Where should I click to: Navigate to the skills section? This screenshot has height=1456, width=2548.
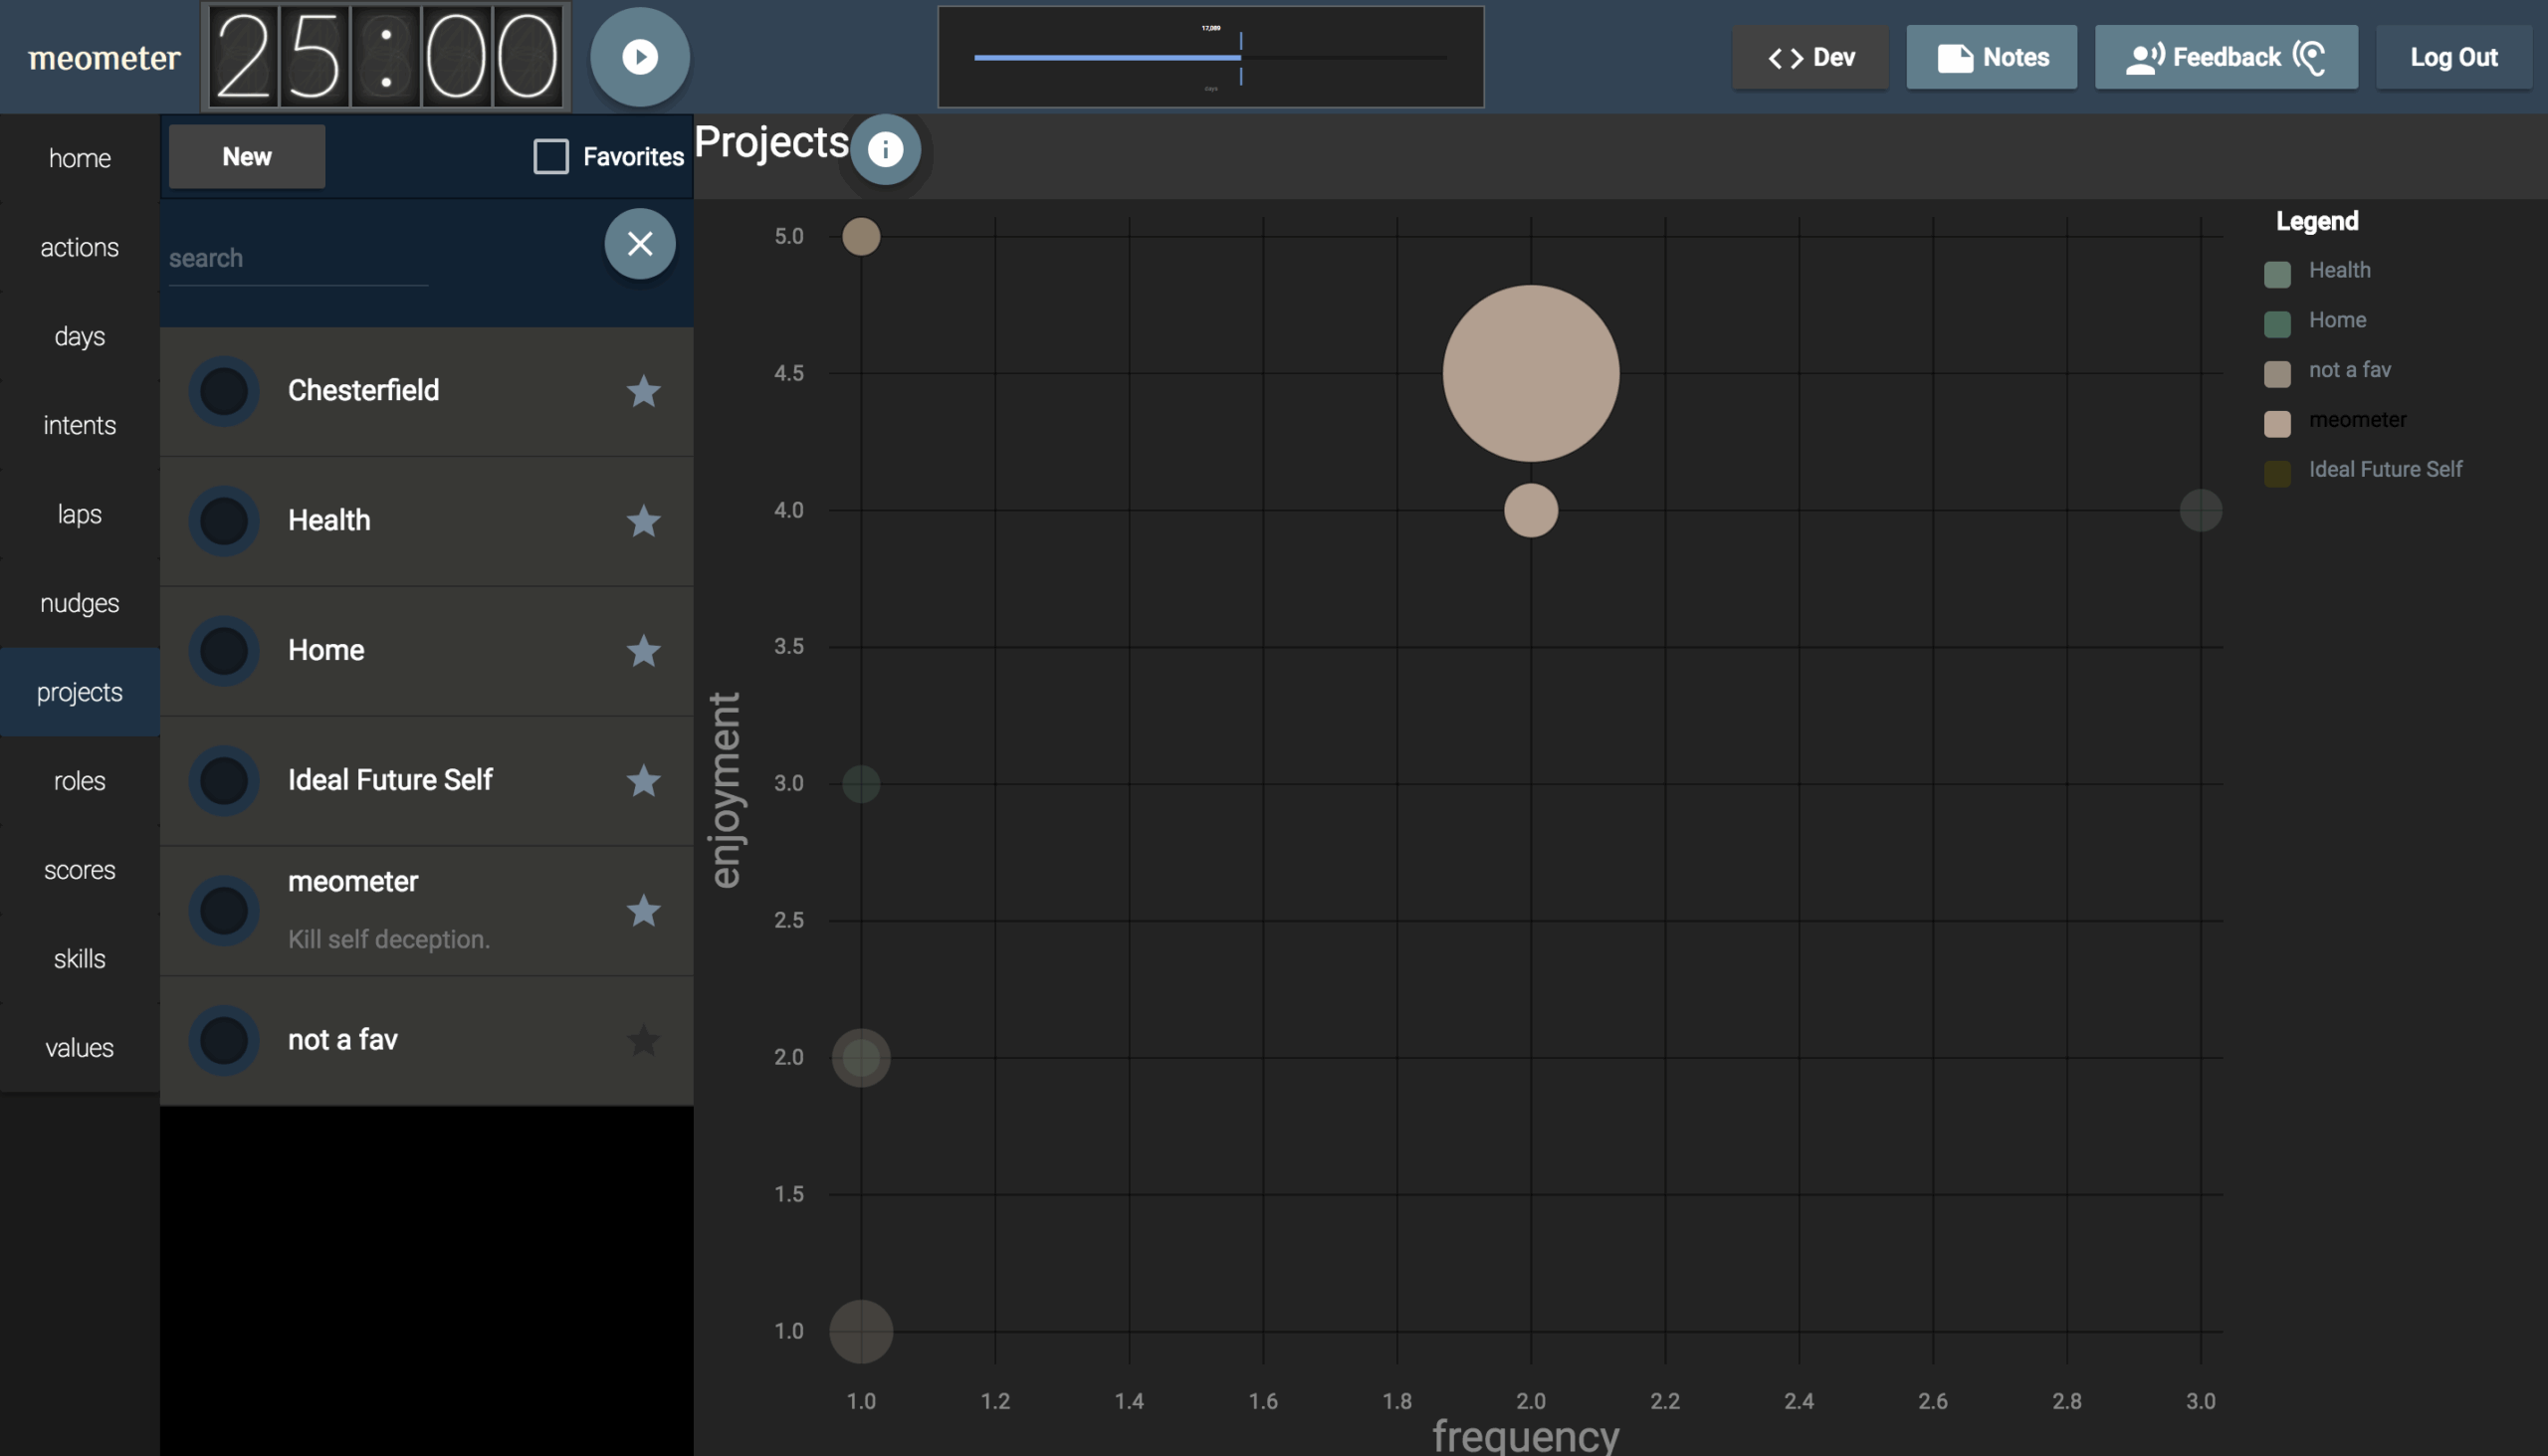(79, 958)
